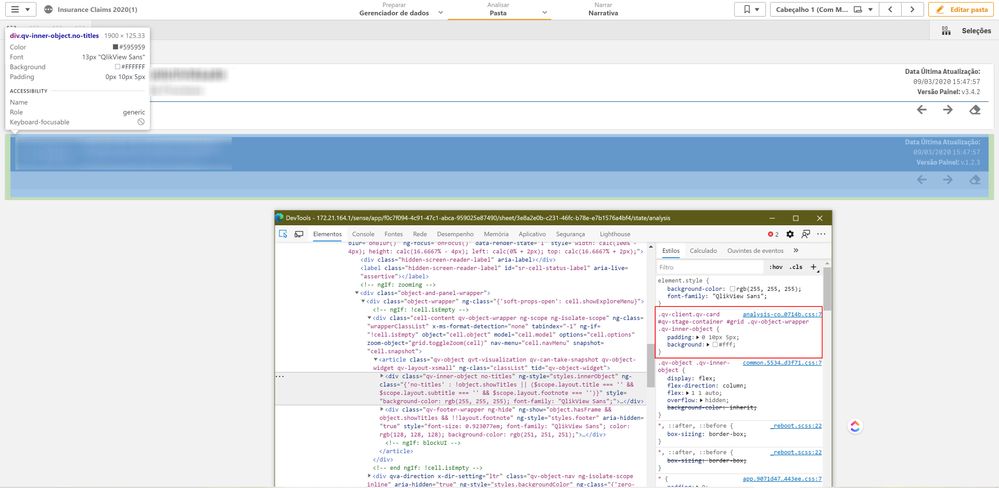999x488 pixels.
Task: Click the Editar pasta button
Action: 961,10
